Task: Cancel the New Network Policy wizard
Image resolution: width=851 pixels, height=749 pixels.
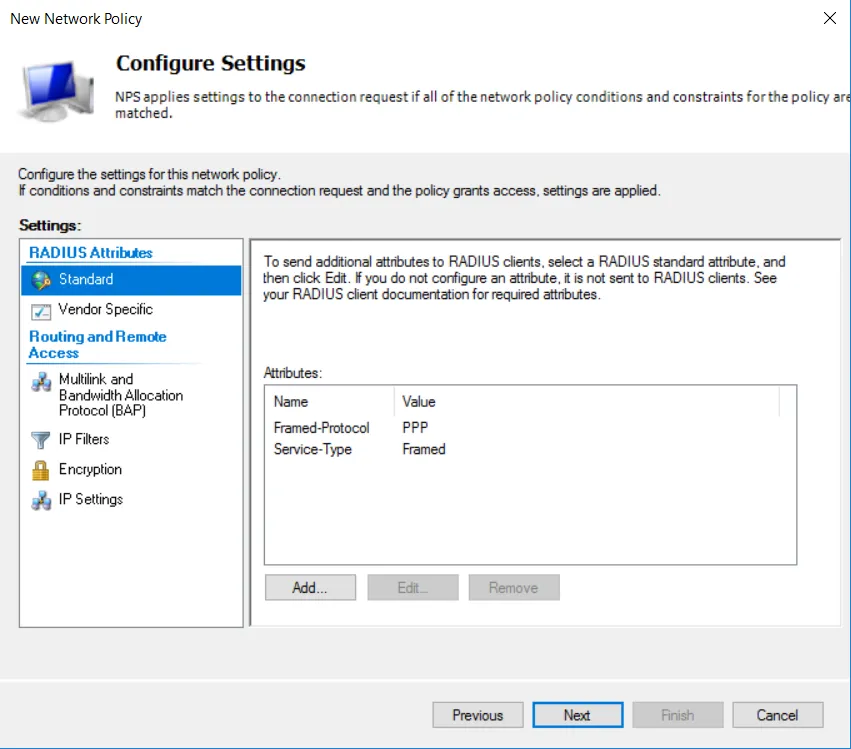Action: [777, 714]
